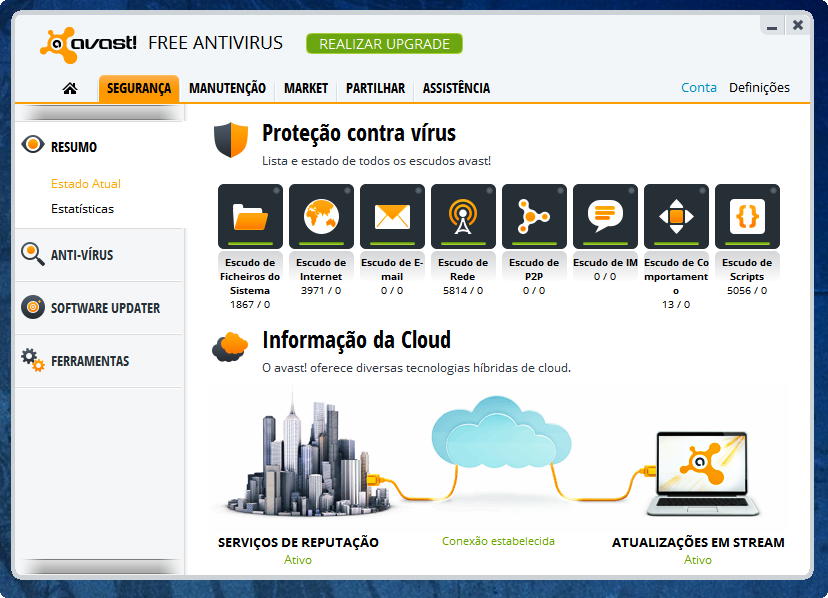Click the laptop streaming updates image
Viewport: 828px width, 598px height.
(x=702, y=473)
